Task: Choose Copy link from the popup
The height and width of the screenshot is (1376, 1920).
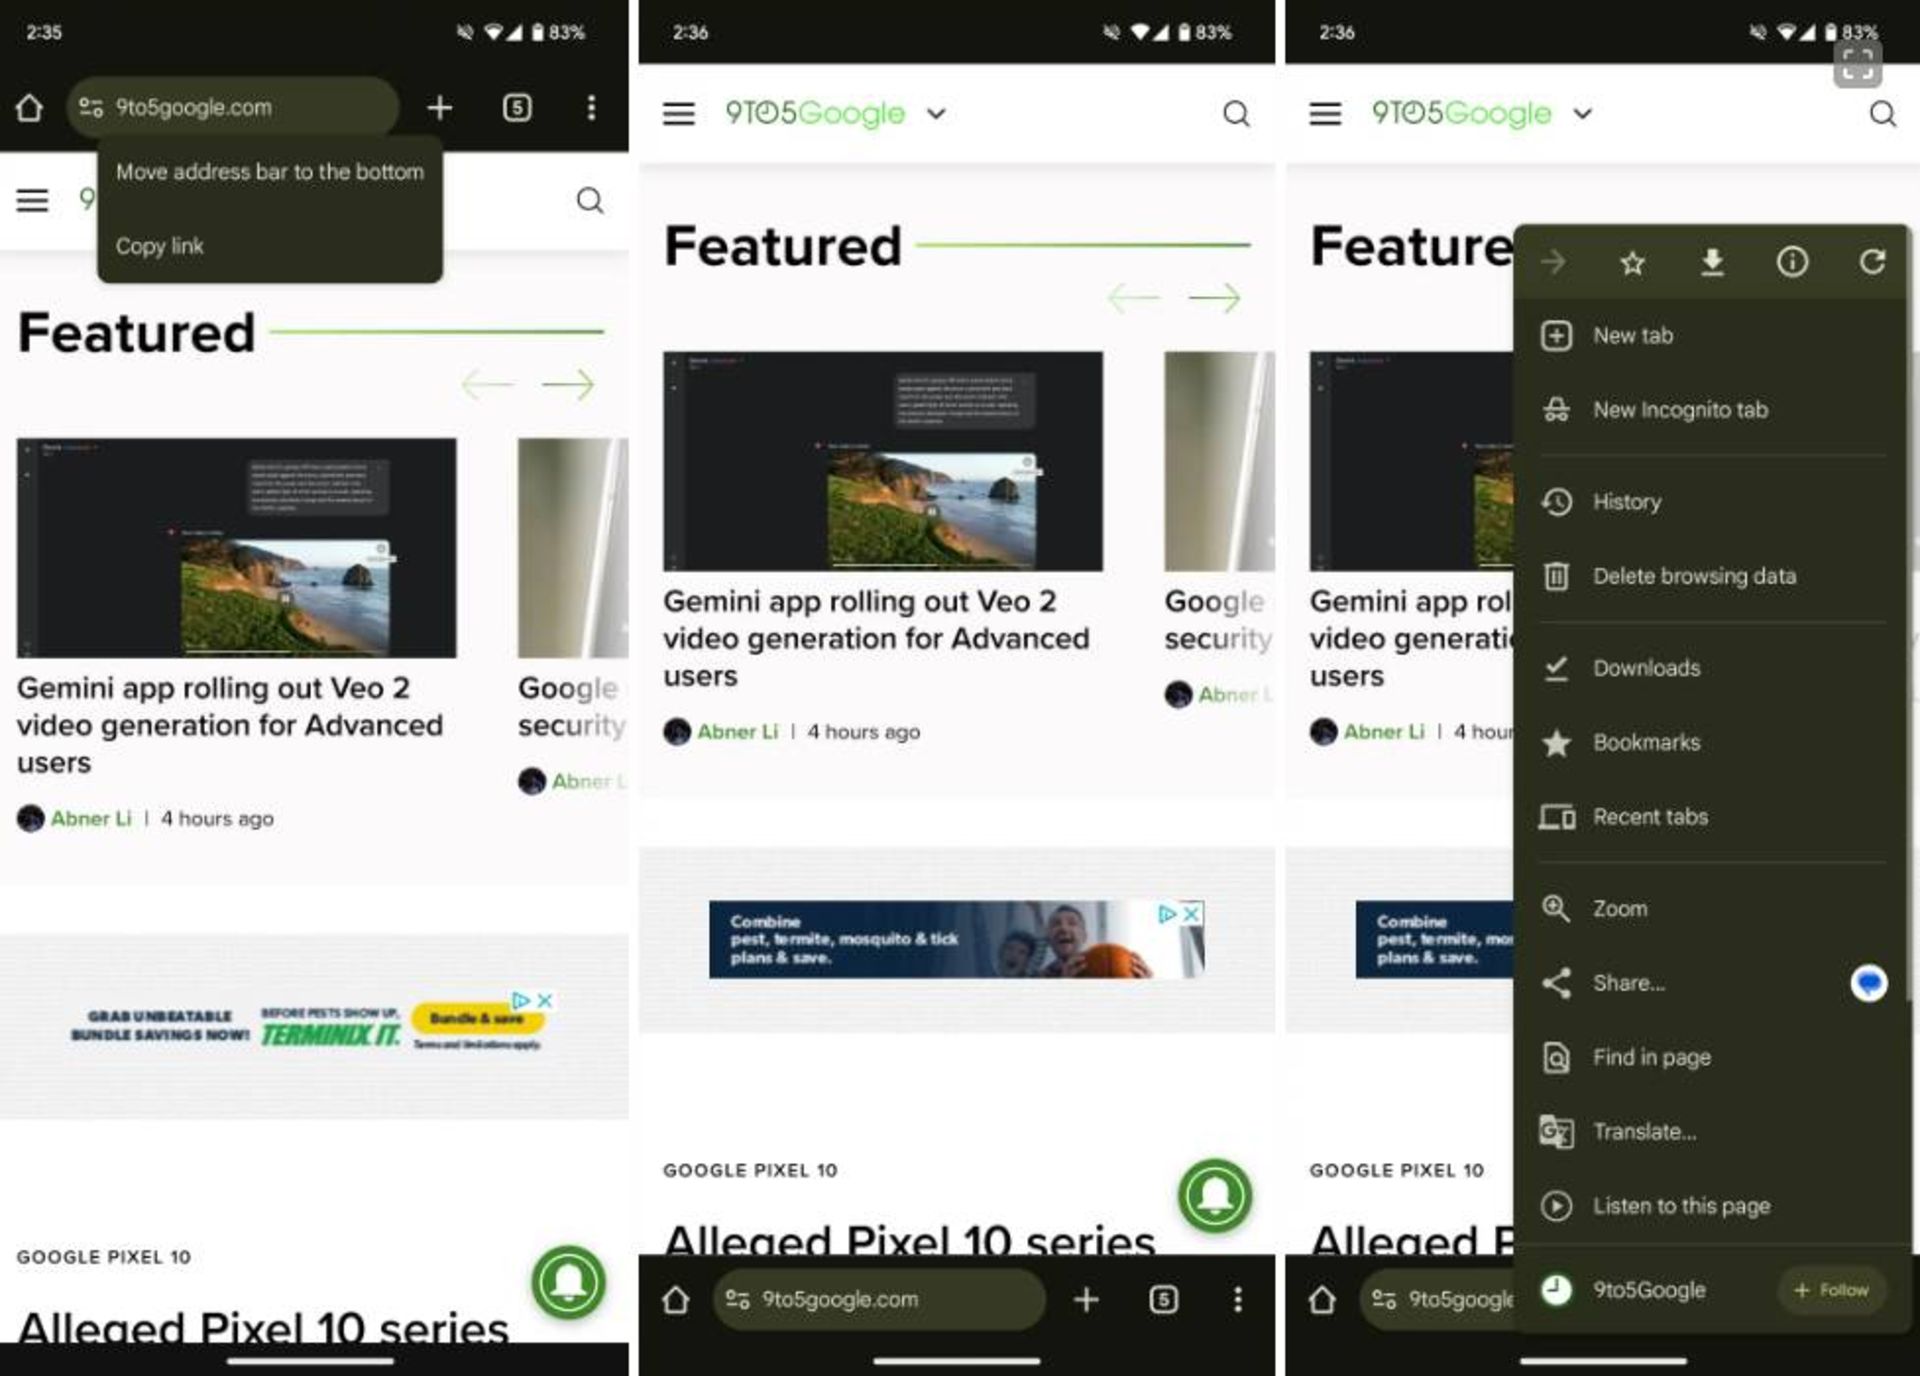Action: click(160, 246)
